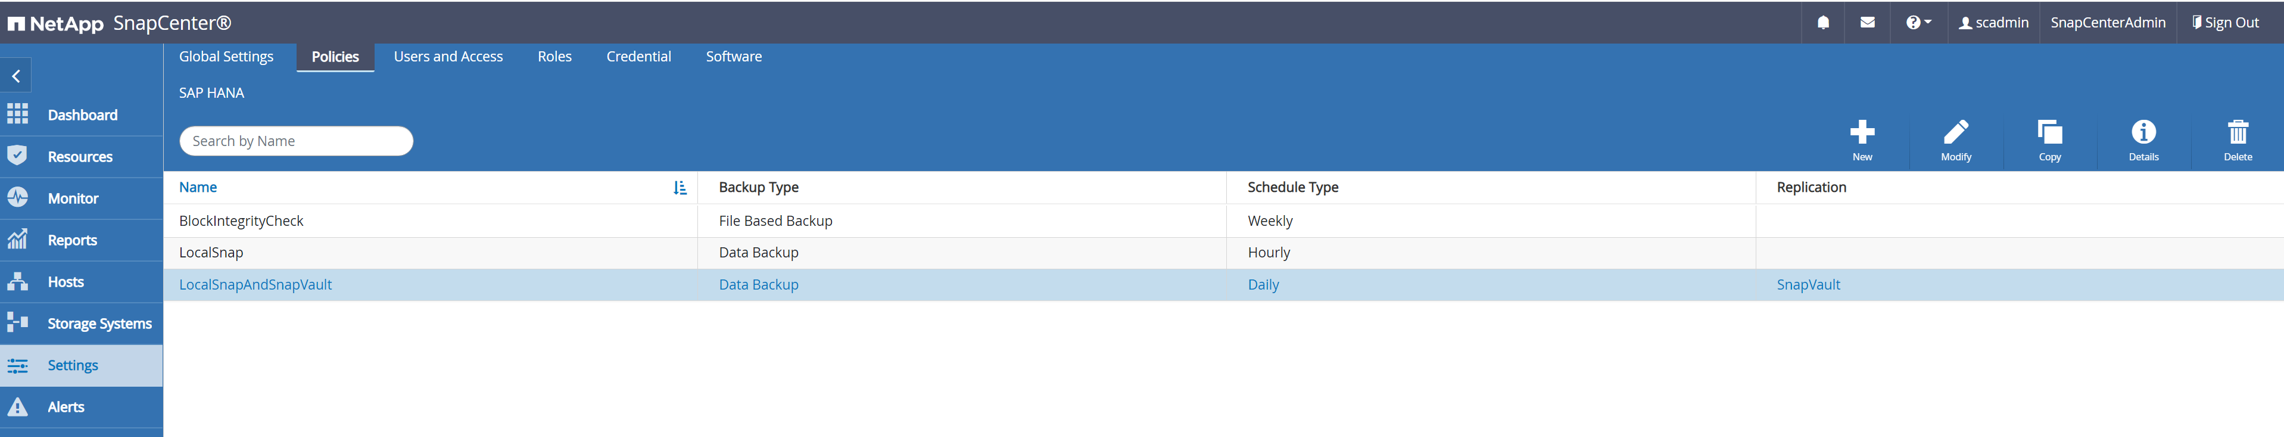Open policy Details info icon
This screenshot has width=2286, height=437.
click(2143, 133)
